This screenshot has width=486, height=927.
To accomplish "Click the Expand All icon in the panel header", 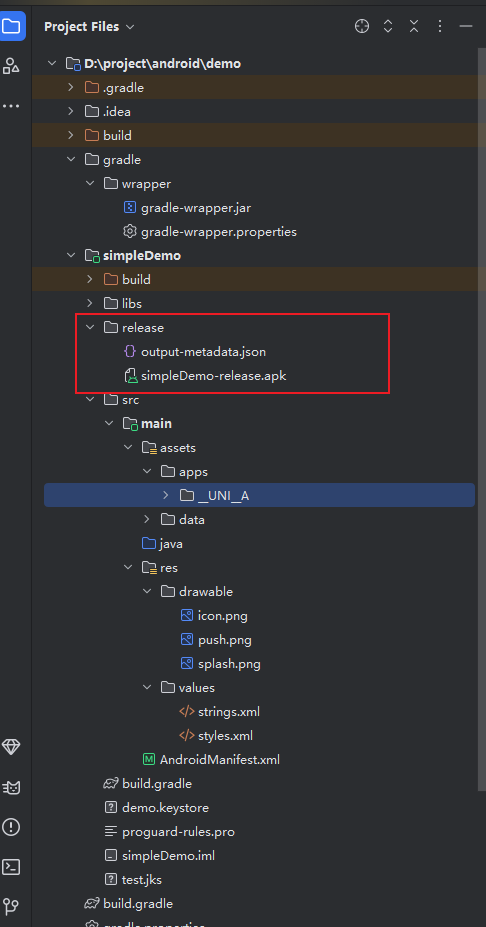I will [x=388, y=27].
